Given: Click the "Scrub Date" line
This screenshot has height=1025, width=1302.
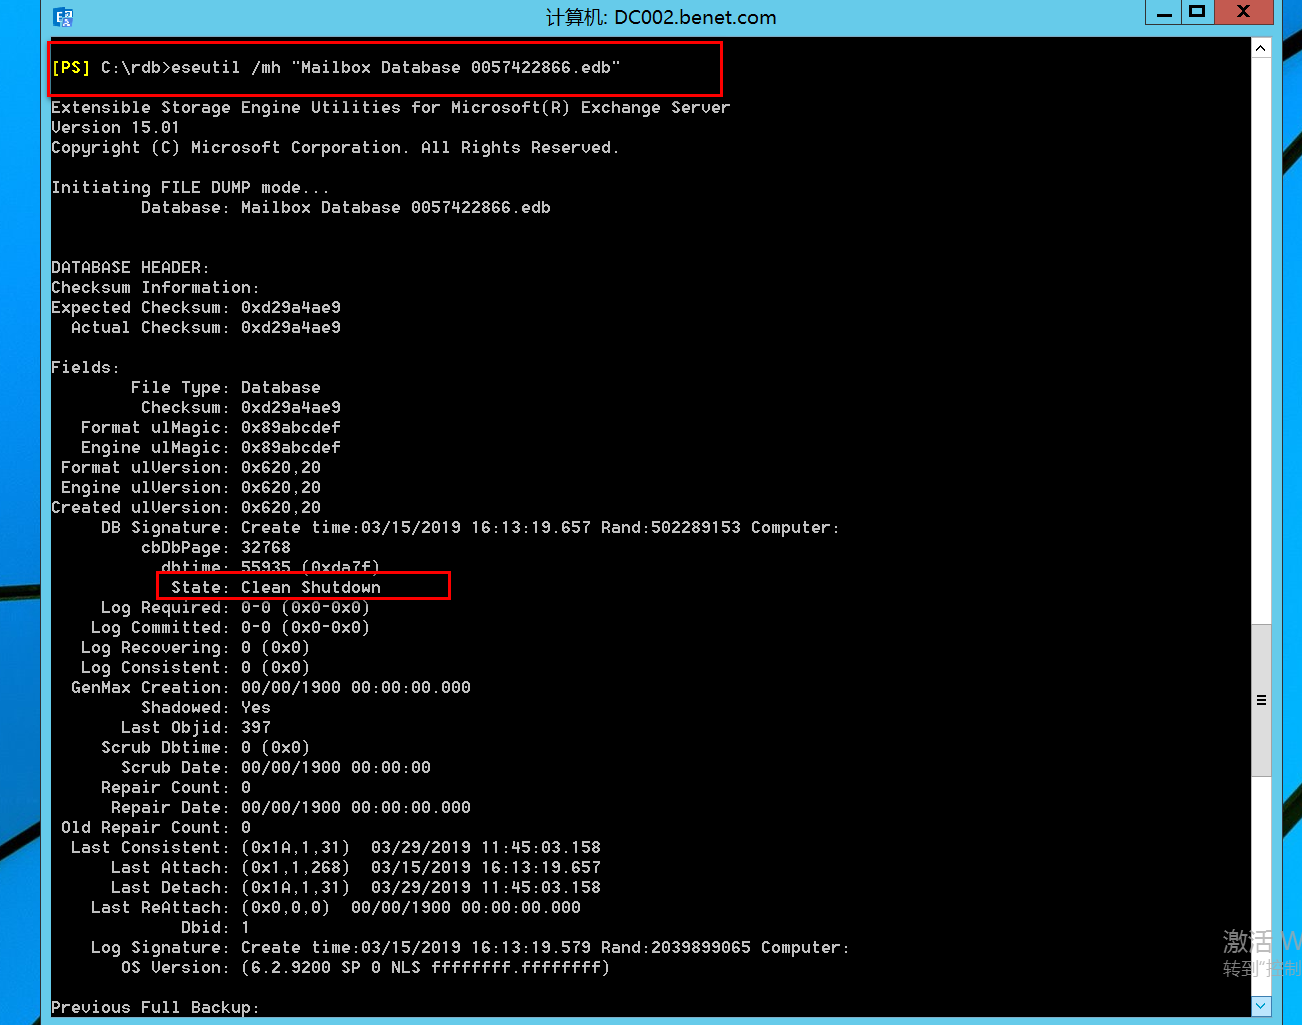Looking at the screenshot, I should coord(276,767).
